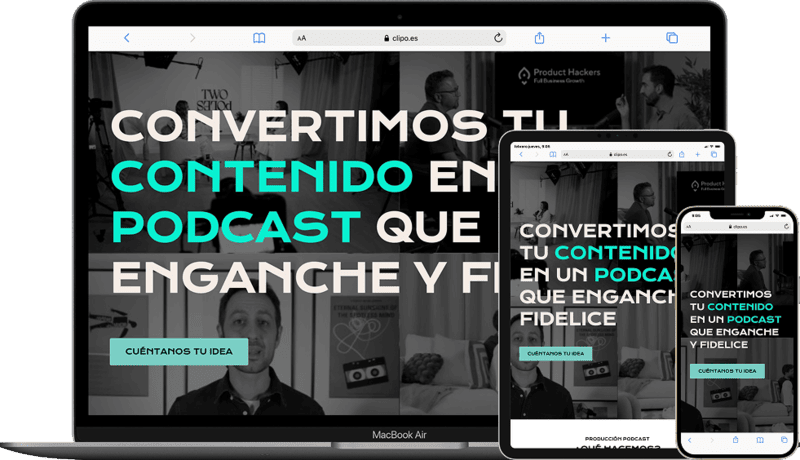Open the share sheet in the iPhone toolbar
The height and width of the screenshot is (460, 800).
pyautogui.click(x=735, y=440)
